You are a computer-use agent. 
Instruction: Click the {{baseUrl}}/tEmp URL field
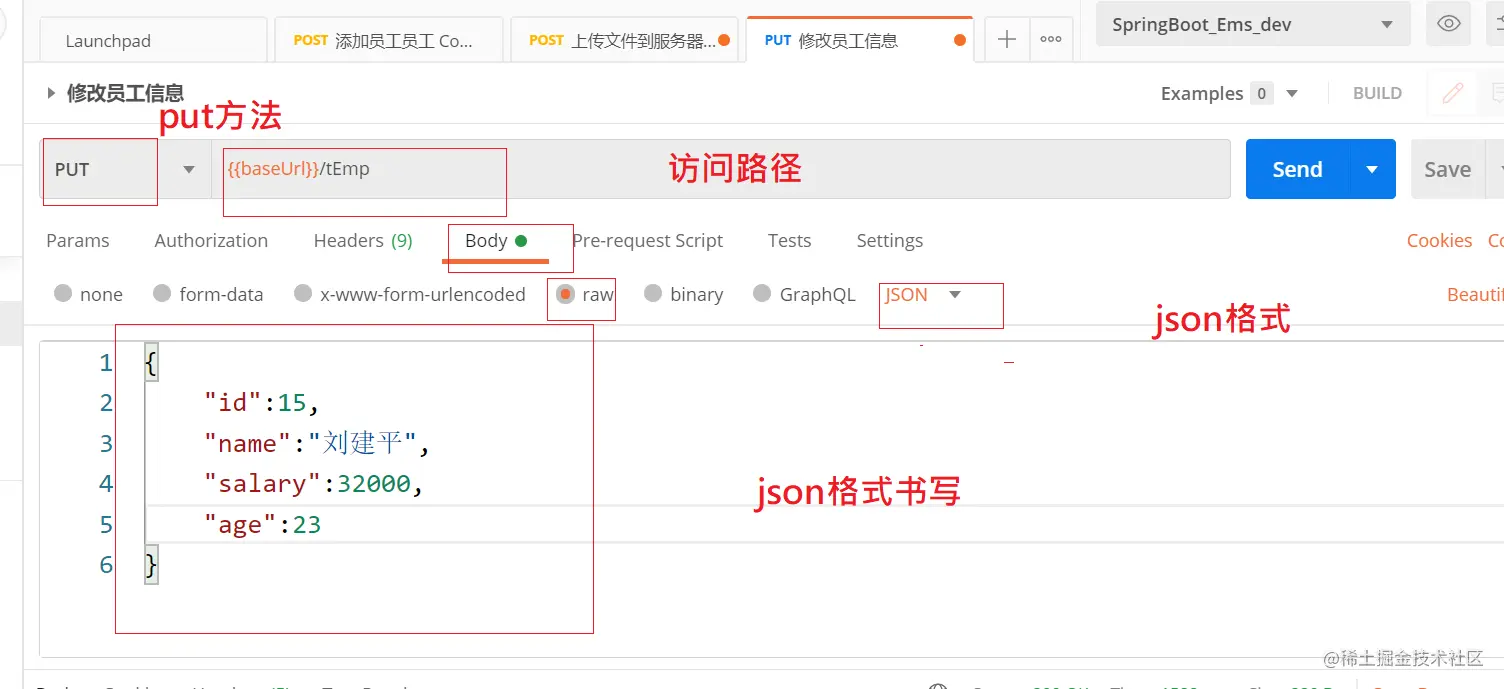(720, 169)
